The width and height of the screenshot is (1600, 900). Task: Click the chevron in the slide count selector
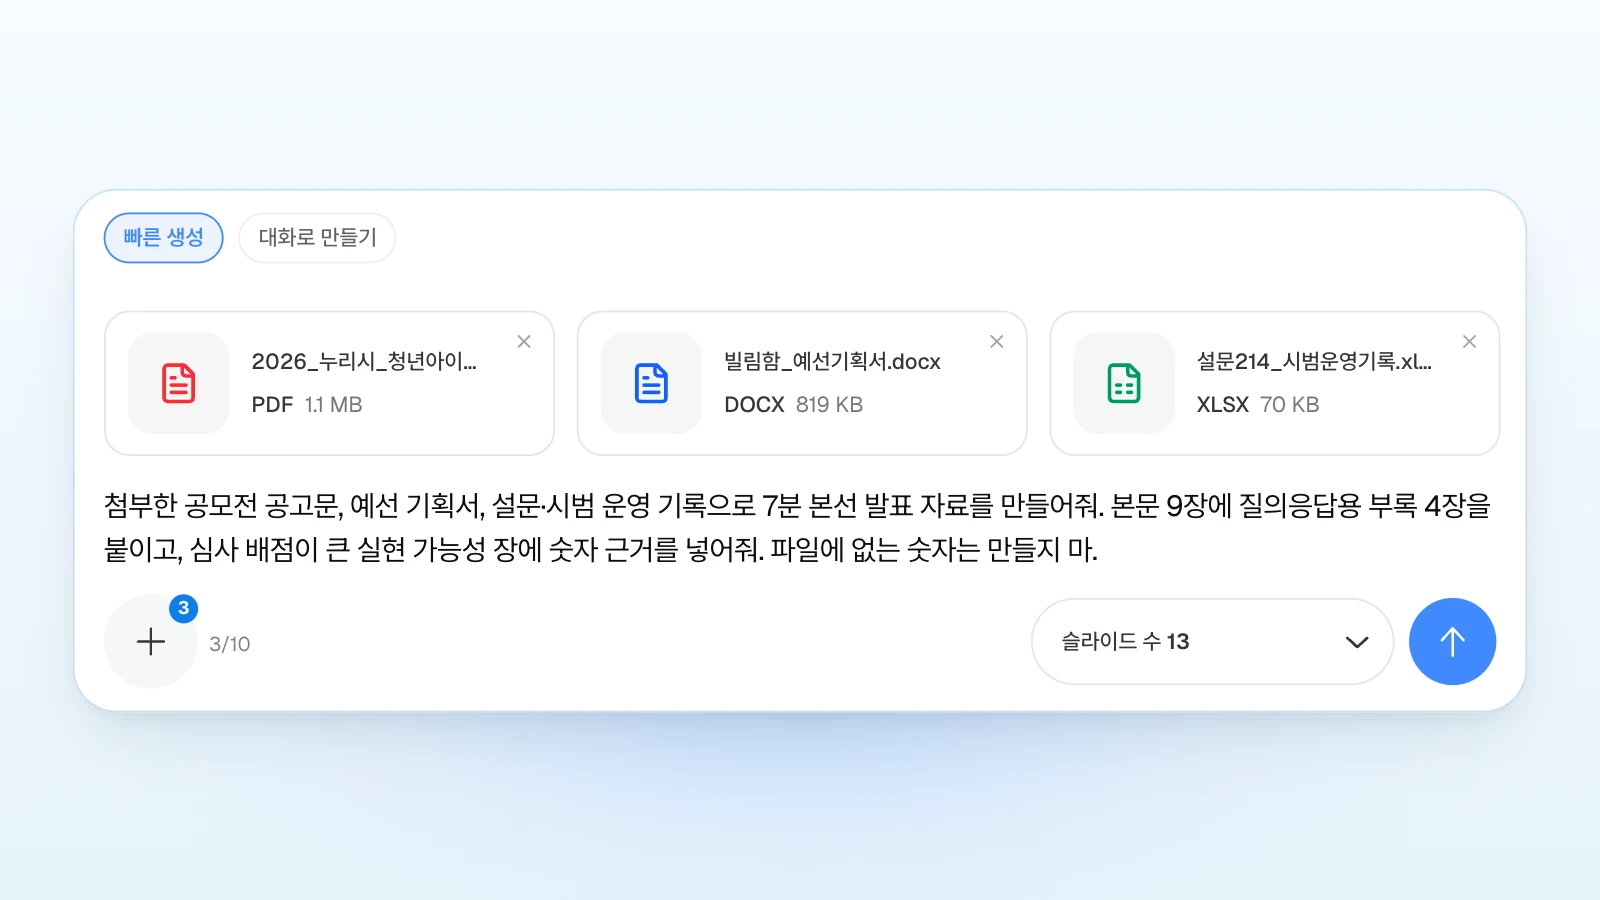coord(1357,642)
